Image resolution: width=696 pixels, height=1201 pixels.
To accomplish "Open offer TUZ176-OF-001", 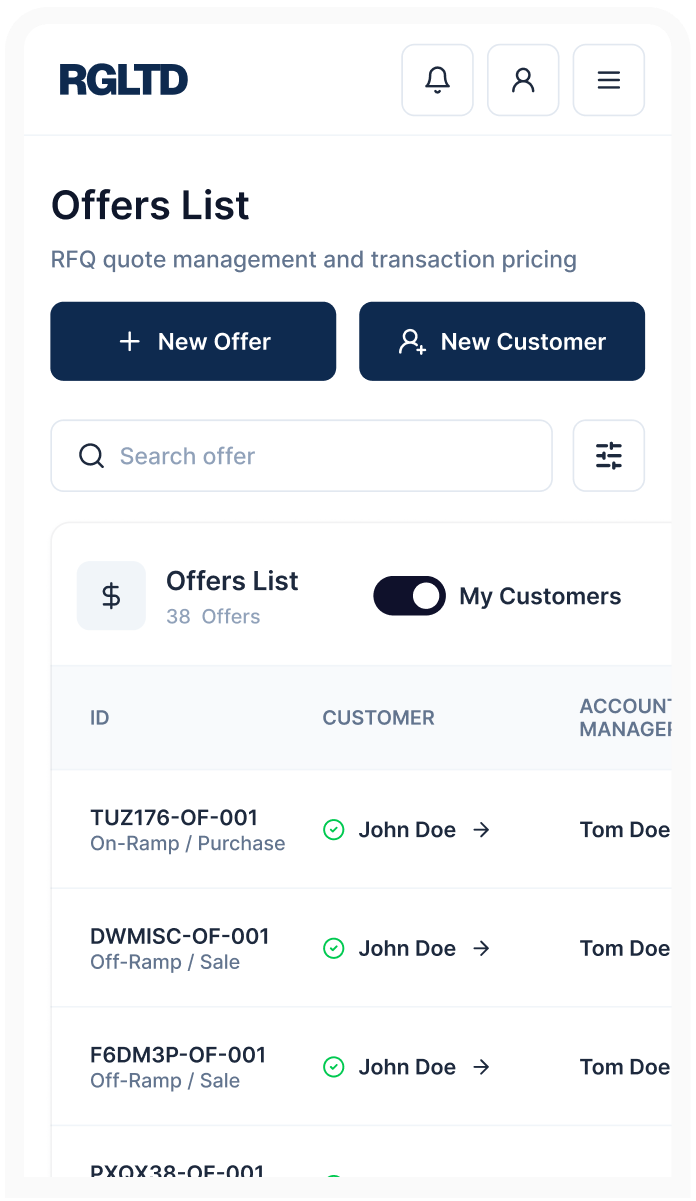I will point(174,817).
